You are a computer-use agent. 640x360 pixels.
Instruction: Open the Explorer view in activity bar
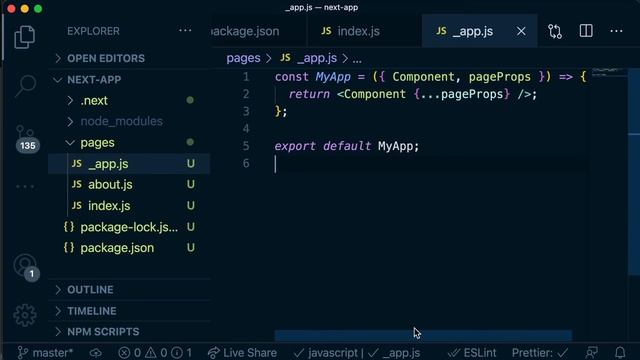24,38
